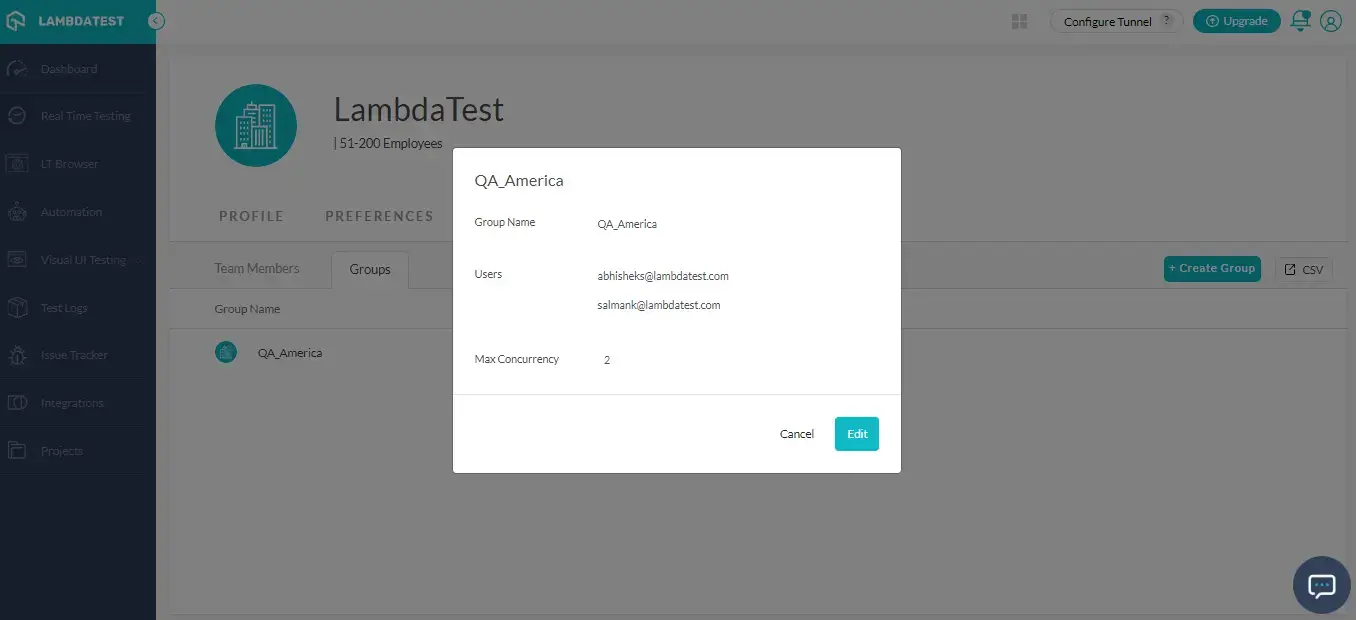Collapse the sidebar with arrow toggle
The width and height of the screenshot is (1356, 620).
pos(156,21)
